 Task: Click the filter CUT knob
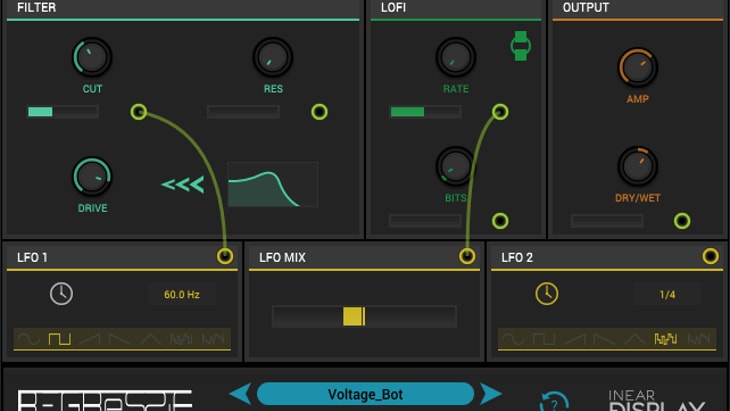(92, 57)
